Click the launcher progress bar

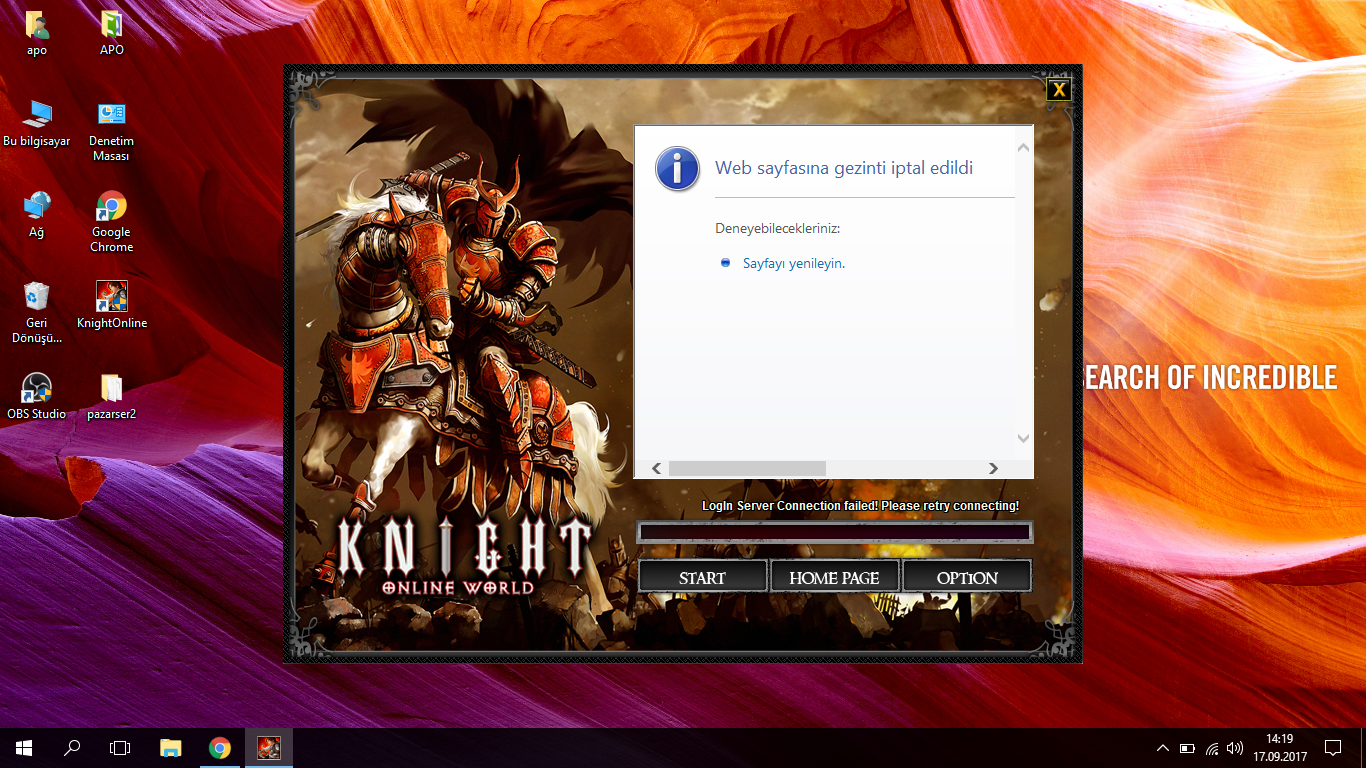834,531
